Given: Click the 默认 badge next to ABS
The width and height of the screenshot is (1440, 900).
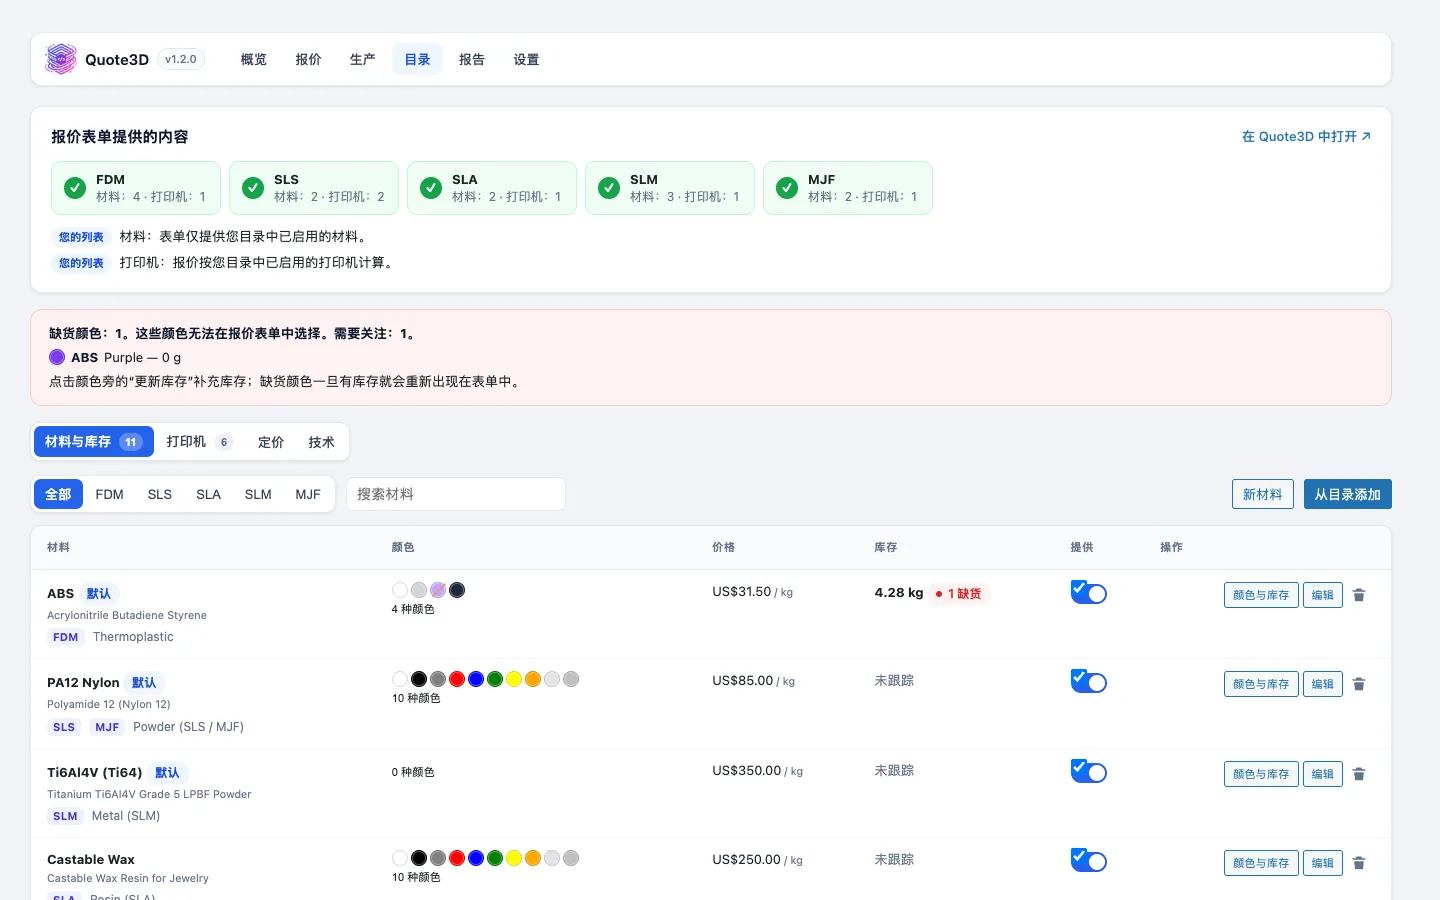Looking at the screenshot, I should (99, 594).
